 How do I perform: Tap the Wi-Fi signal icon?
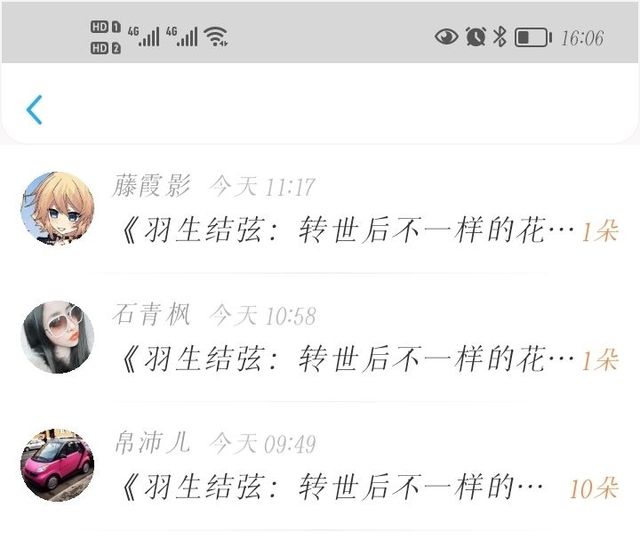click(216, 36)
